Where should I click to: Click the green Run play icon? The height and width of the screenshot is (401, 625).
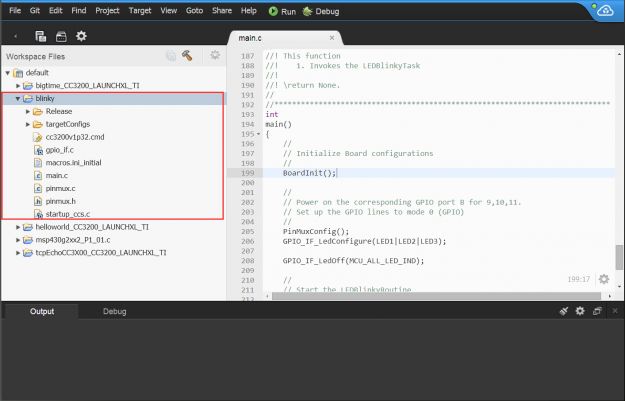click(x=273, y=11)
